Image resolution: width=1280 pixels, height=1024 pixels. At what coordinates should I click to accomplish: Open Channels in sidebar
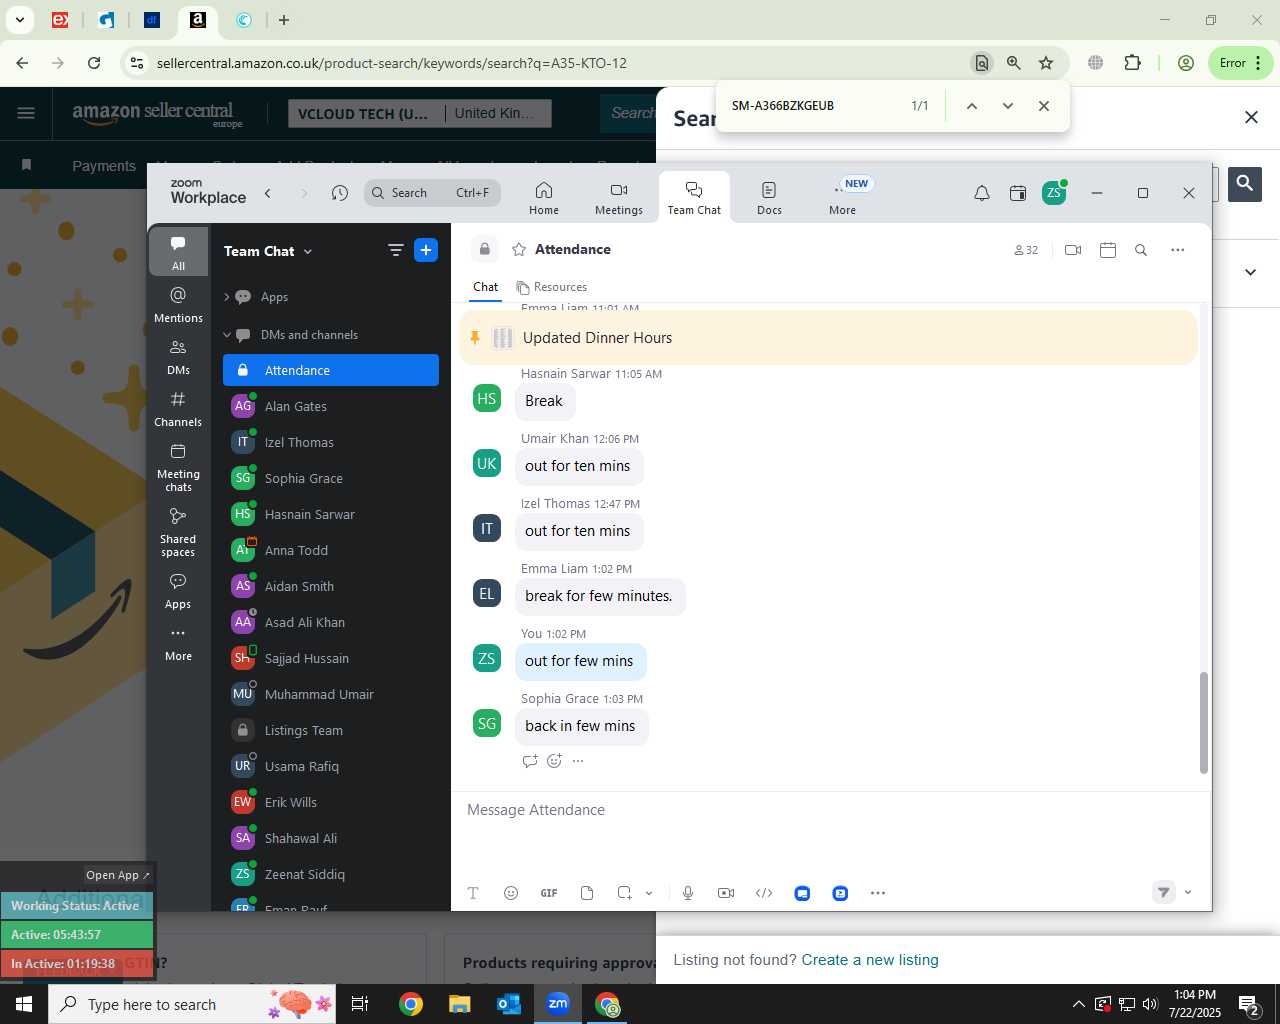pyautogui.click(x=178, y=409)
